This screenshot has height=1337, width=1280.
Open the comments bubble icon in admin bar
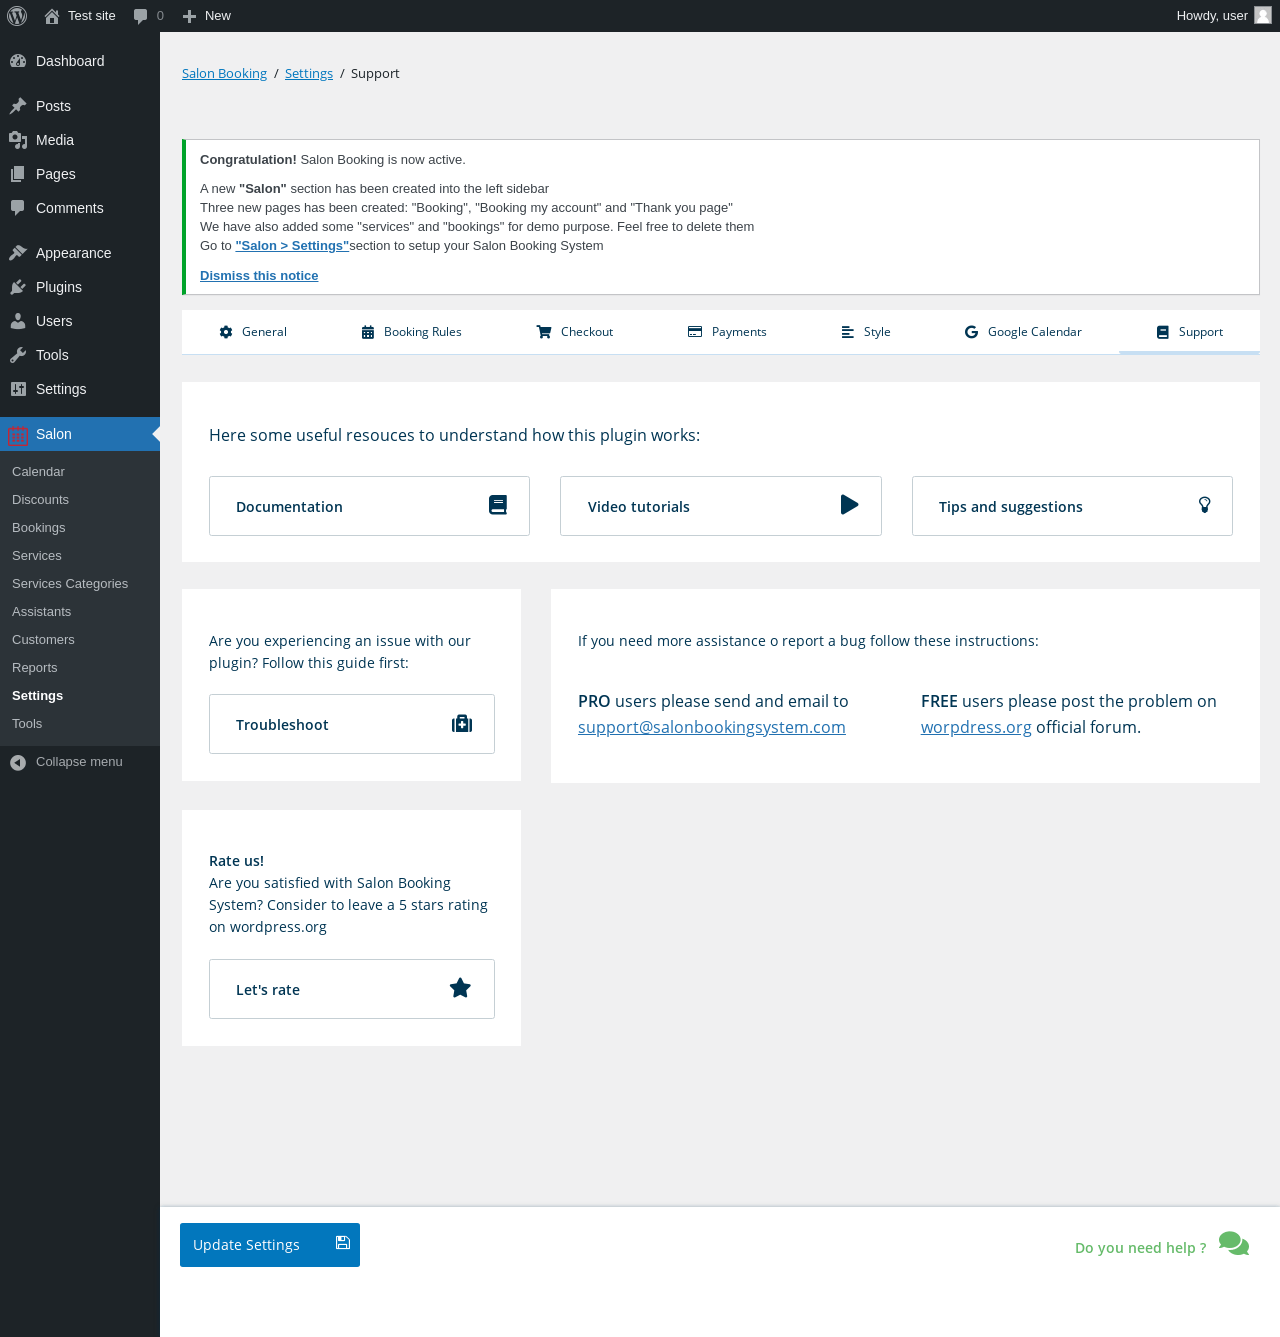tap(141, 16)
